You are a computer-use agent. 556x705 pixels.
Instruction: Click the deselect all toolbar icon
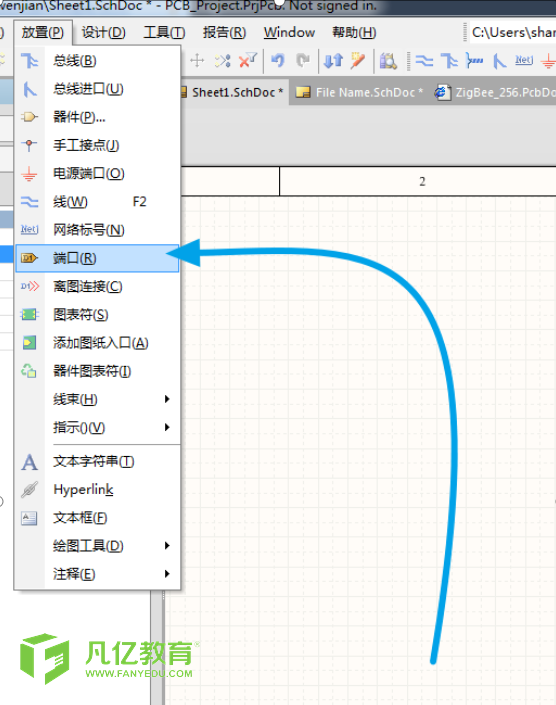point(223,60)
